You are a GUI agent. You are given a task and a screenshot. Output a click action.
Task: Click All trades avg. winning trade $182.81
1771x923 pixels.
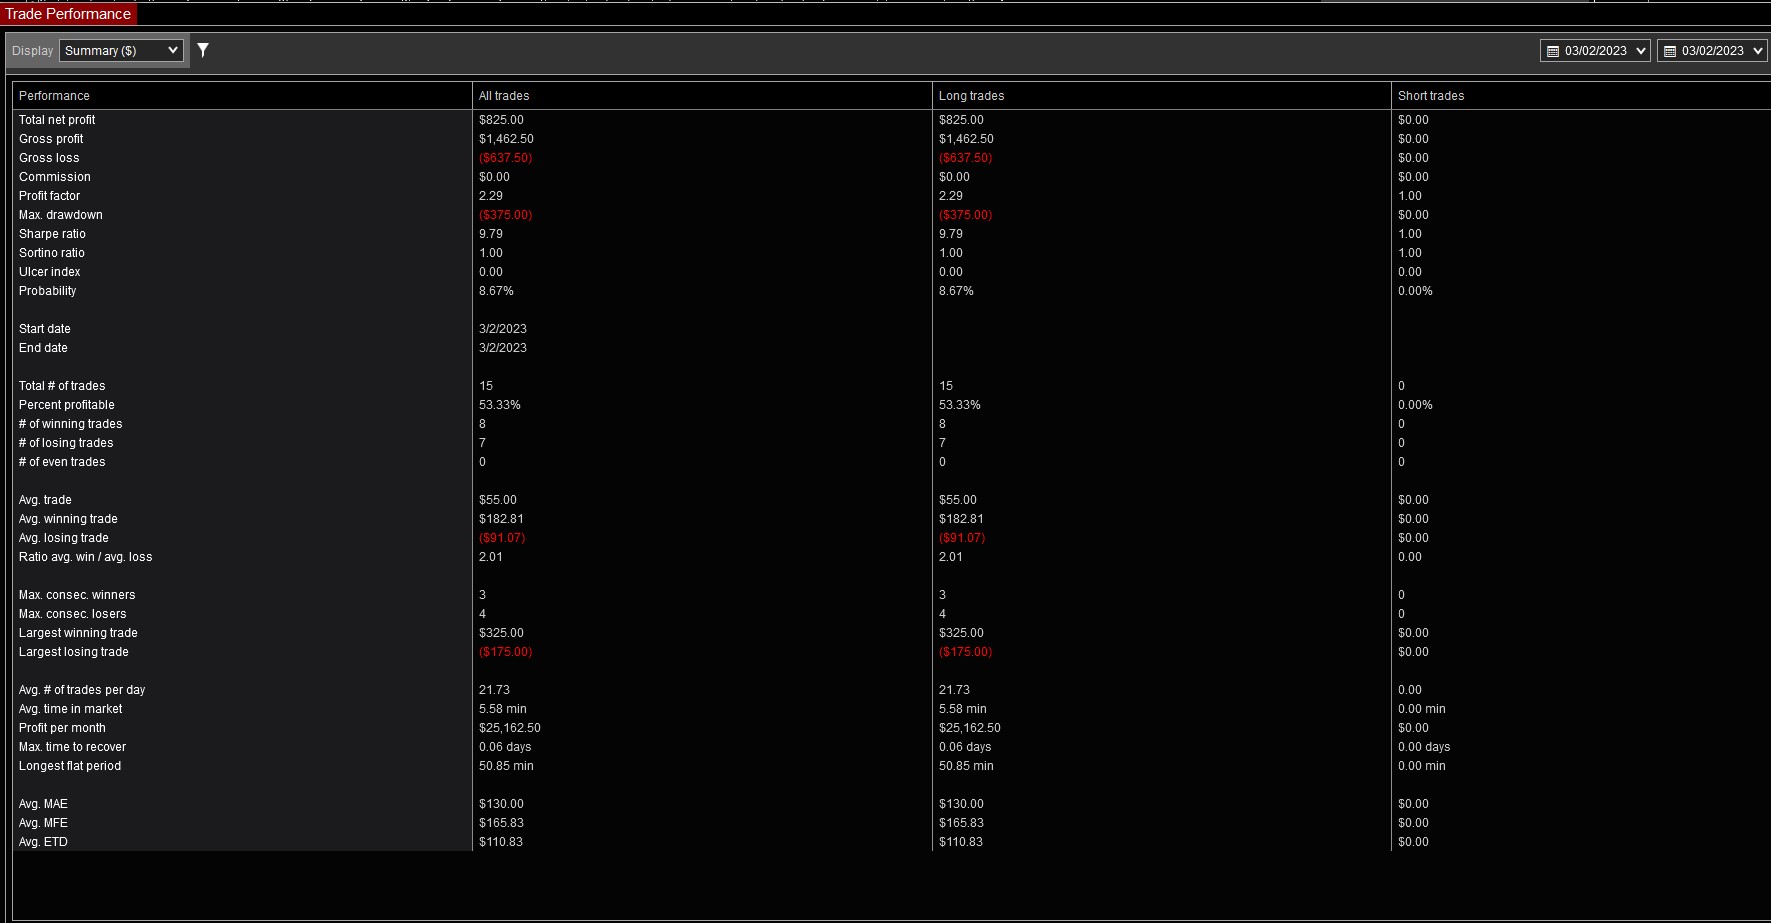tap(501, 519)
